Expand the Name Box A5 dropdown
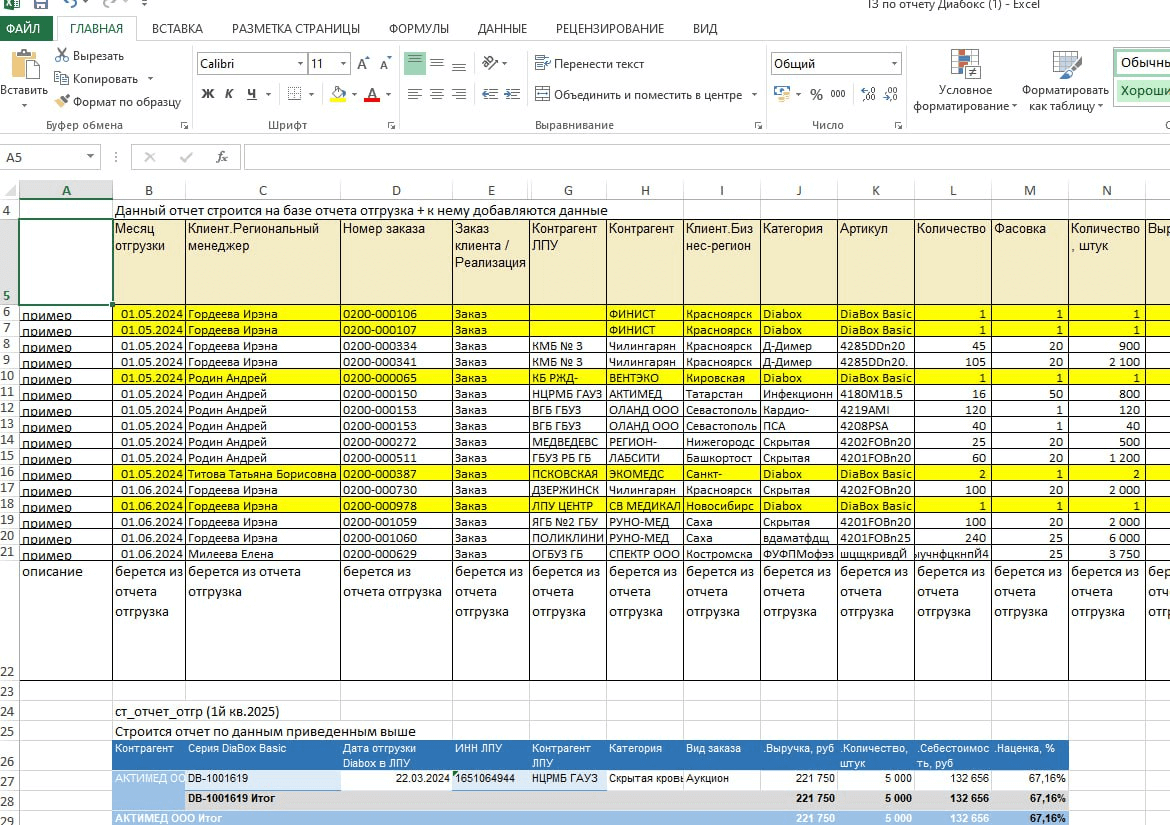1170x825 pixels. point(90,157)
